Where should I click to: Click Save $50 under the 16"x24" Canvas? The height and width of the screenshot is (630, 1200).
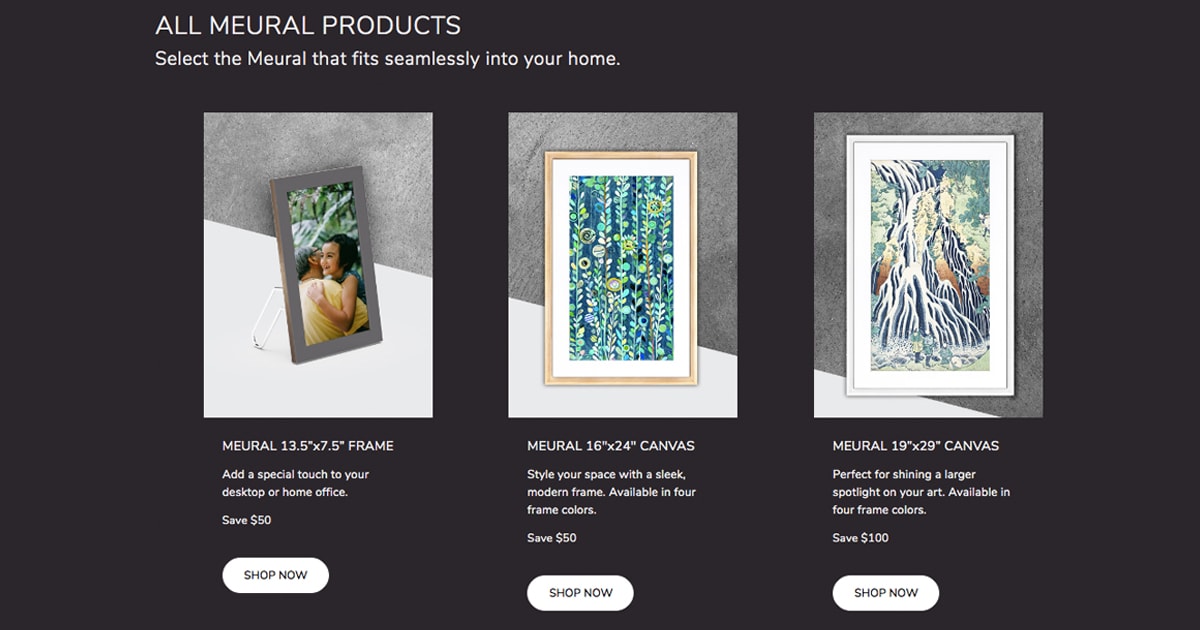tap(552, 538)
